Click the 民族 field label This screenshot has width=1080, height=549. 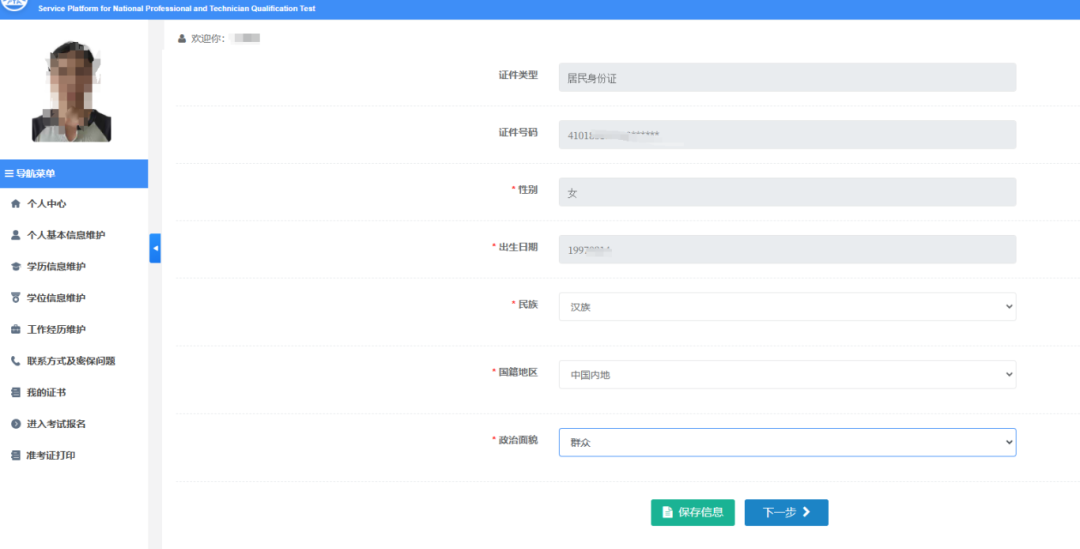pyautogui.click(x=528, y=304)
